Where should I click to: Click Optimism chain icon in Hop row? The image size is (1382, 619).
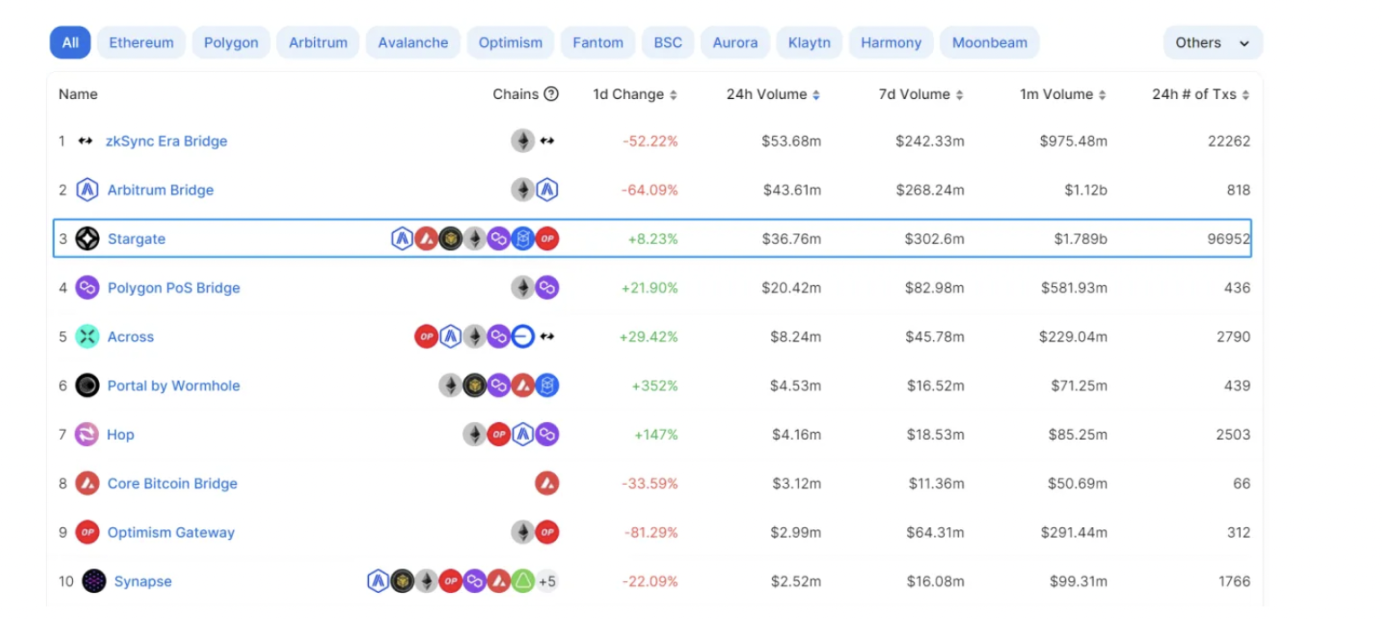click(499, 435)
